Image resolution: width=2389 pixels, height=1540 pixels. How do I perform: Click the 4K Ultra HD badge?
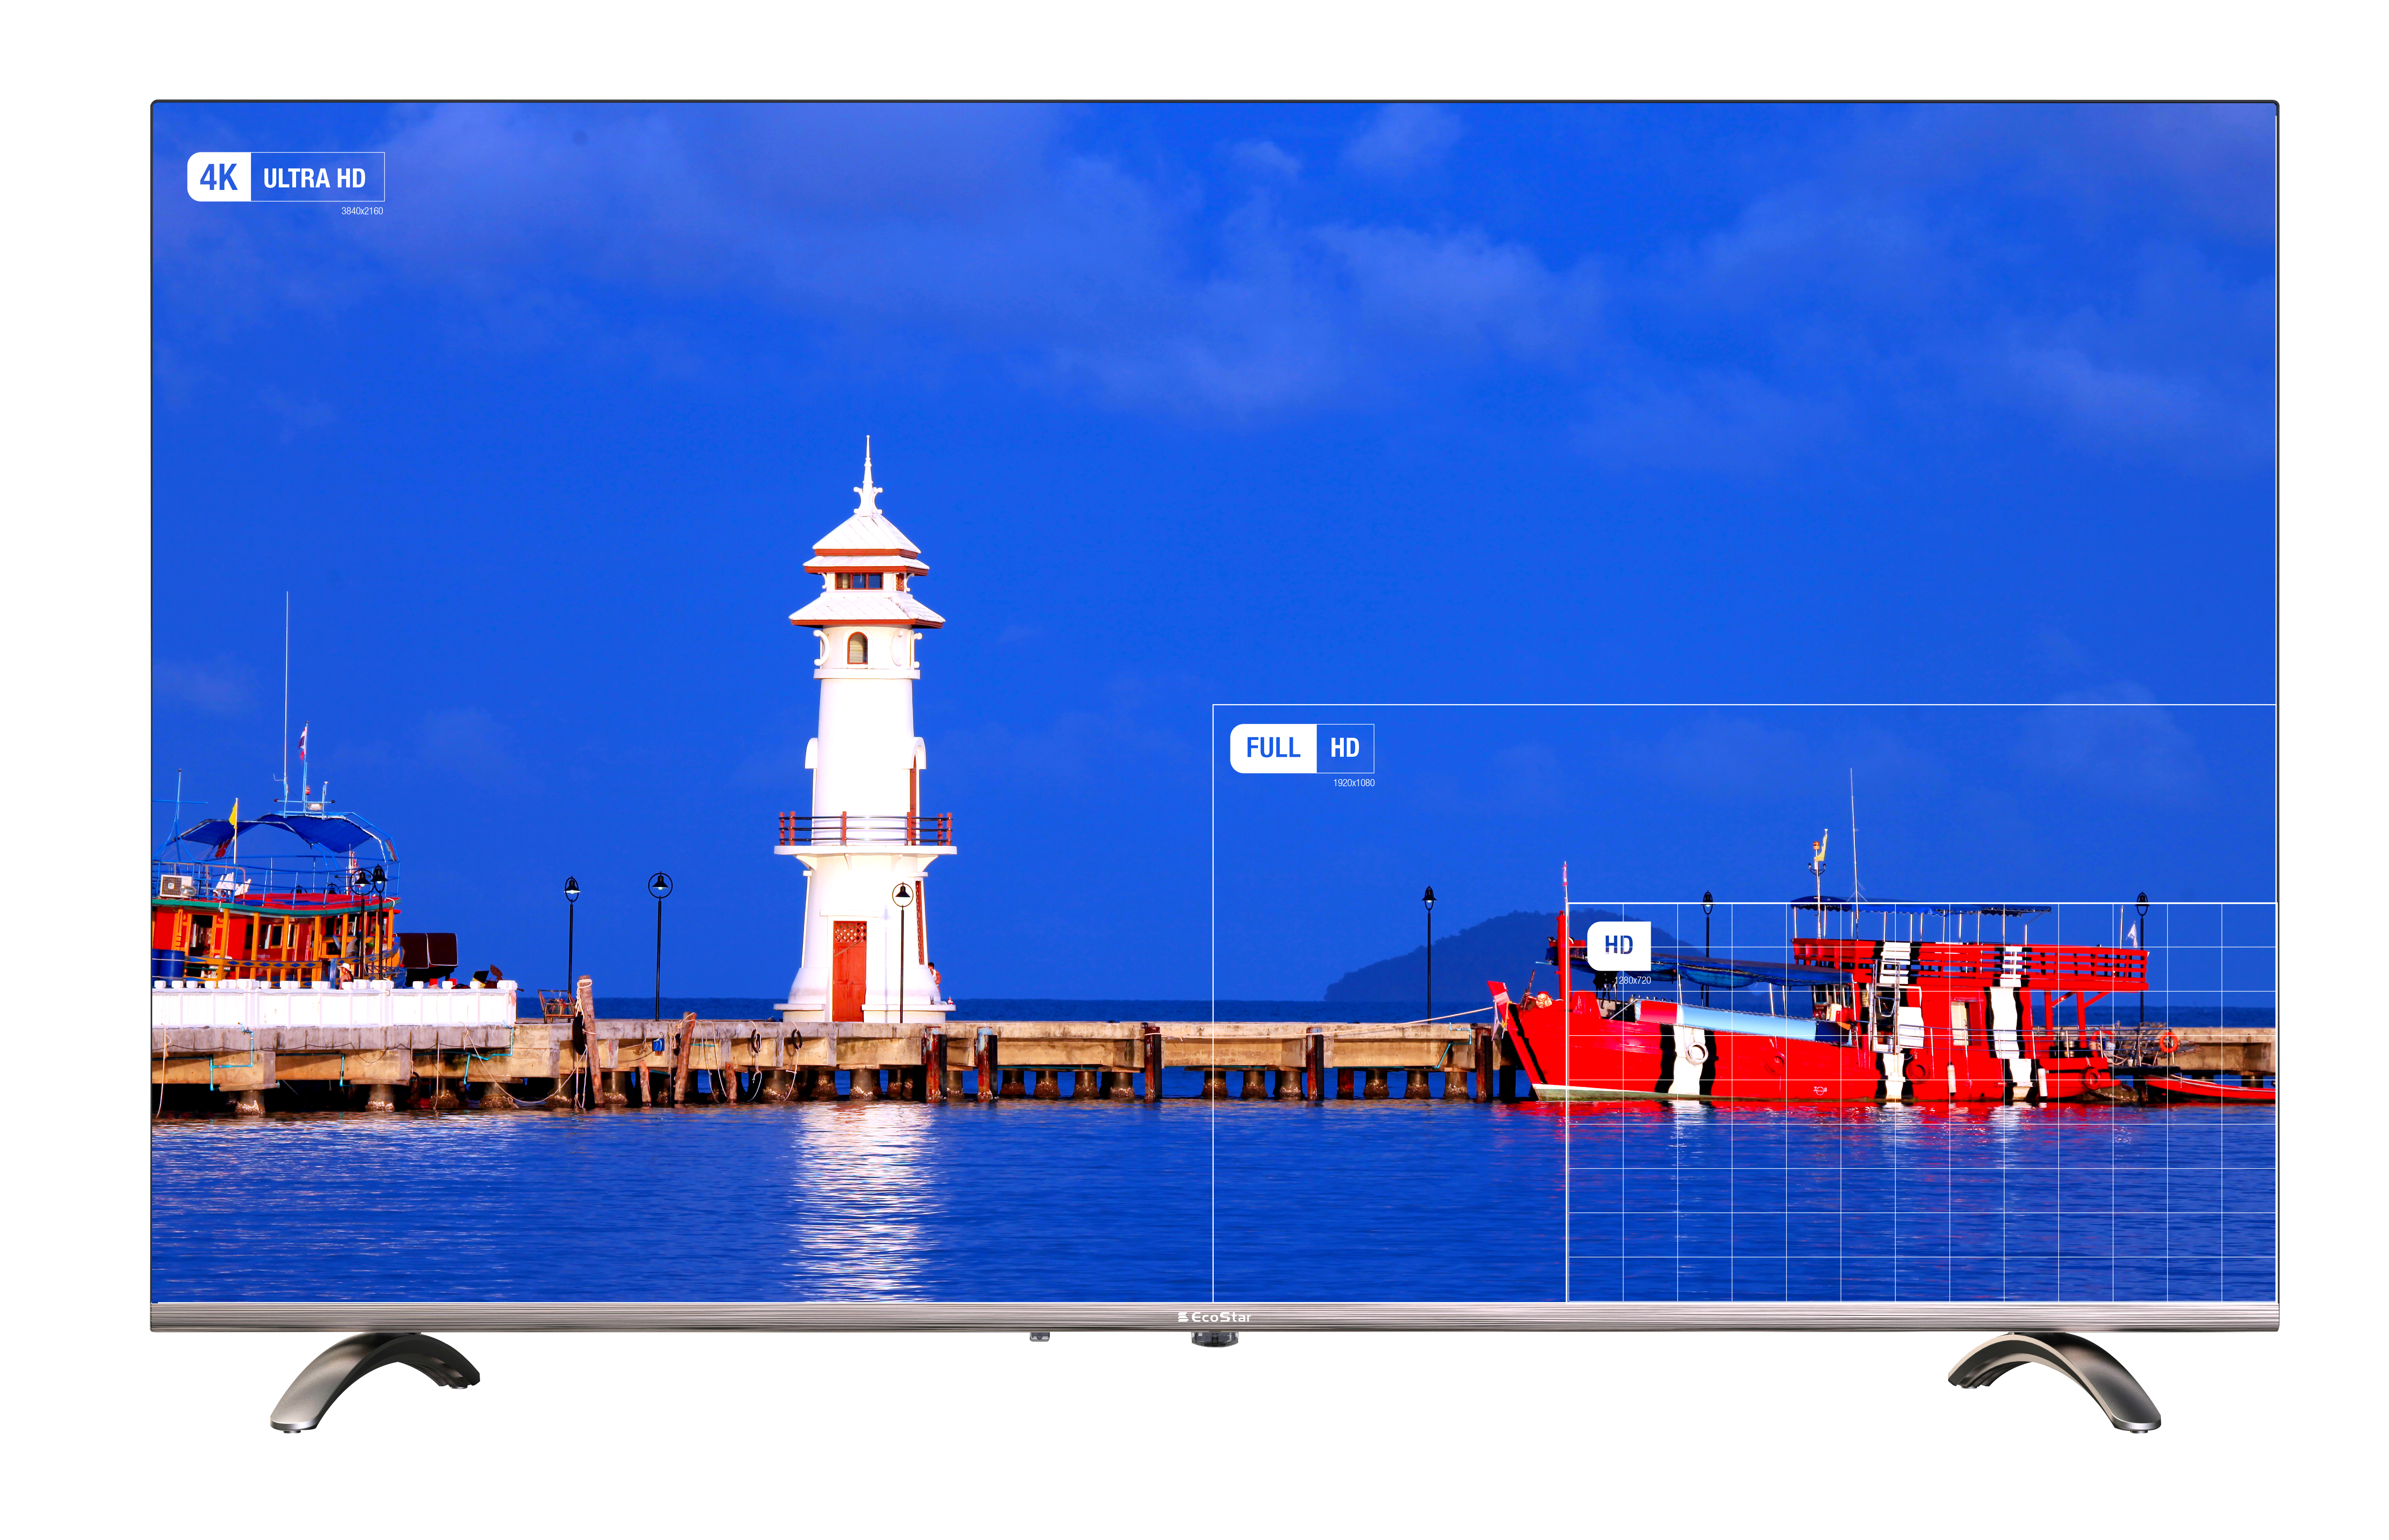(286, 177)
